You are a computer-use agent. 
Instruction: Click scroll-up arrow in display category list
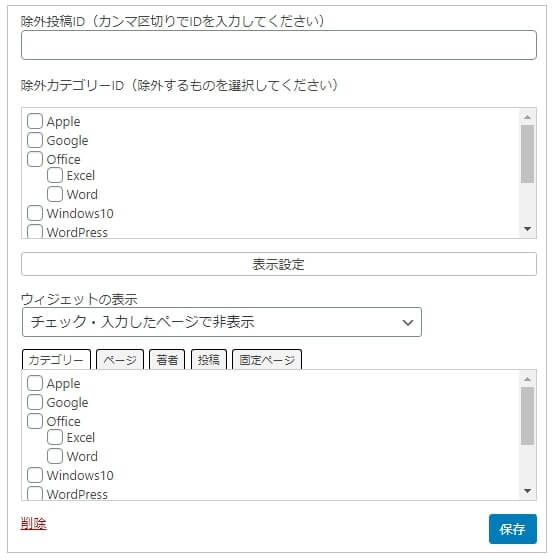527,379
